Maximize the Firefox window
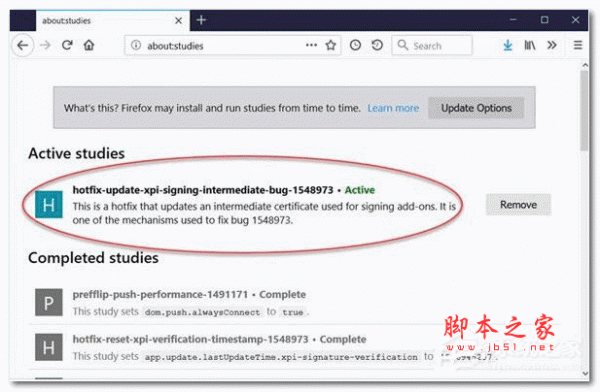 tap(545, 20)
